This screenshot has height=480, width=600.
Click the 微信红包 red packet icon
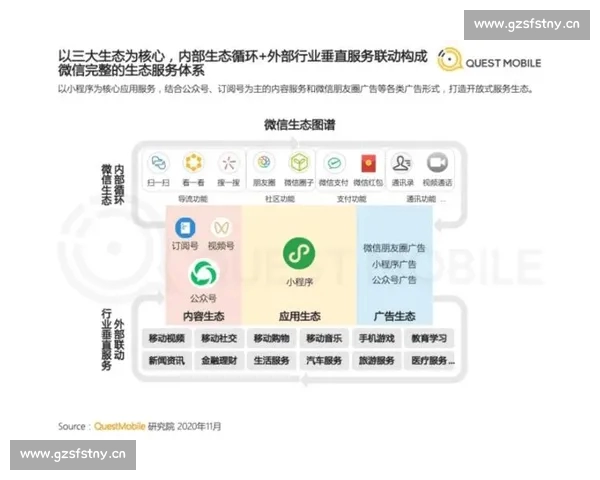368,163
